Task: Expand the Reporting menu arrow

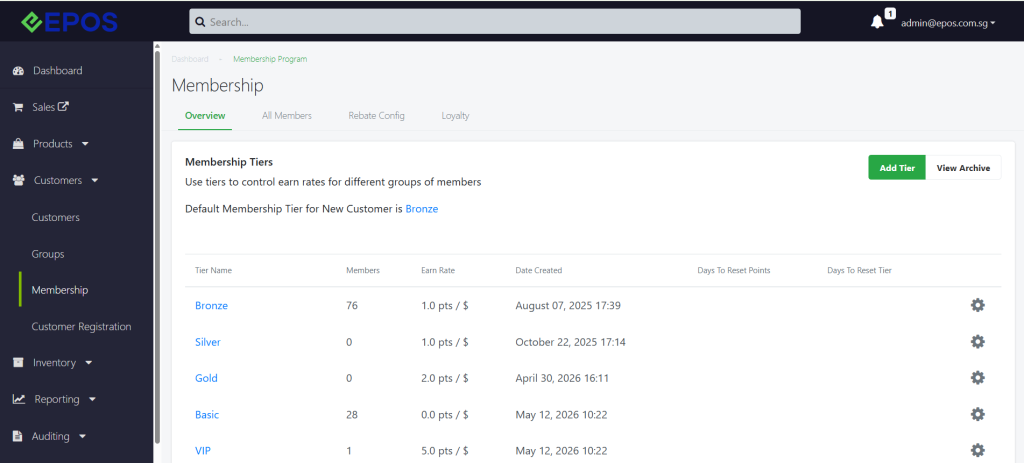Action: [92, 399]
